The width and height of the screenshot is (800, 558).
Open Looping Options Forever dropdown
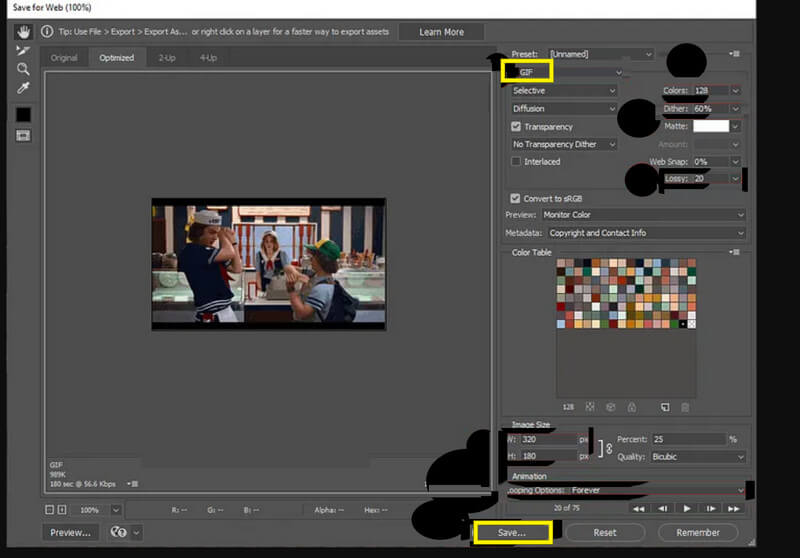click(657, 490)
